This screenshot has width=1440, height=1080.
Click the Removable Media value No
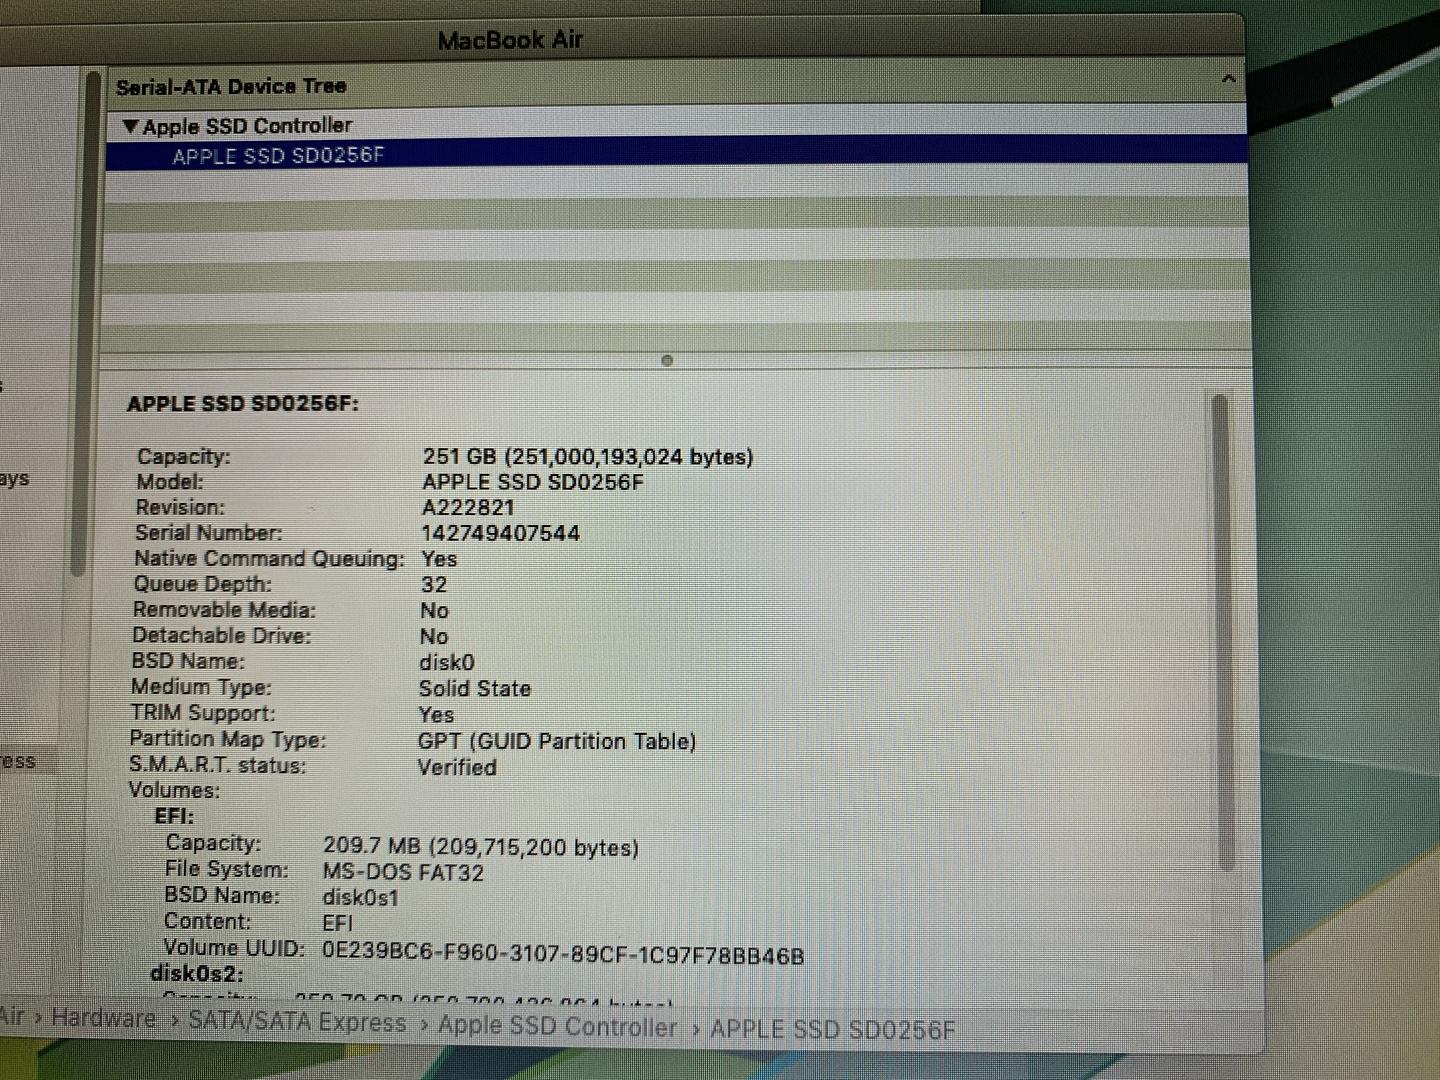pyautogui.click(x=434, y=611)
